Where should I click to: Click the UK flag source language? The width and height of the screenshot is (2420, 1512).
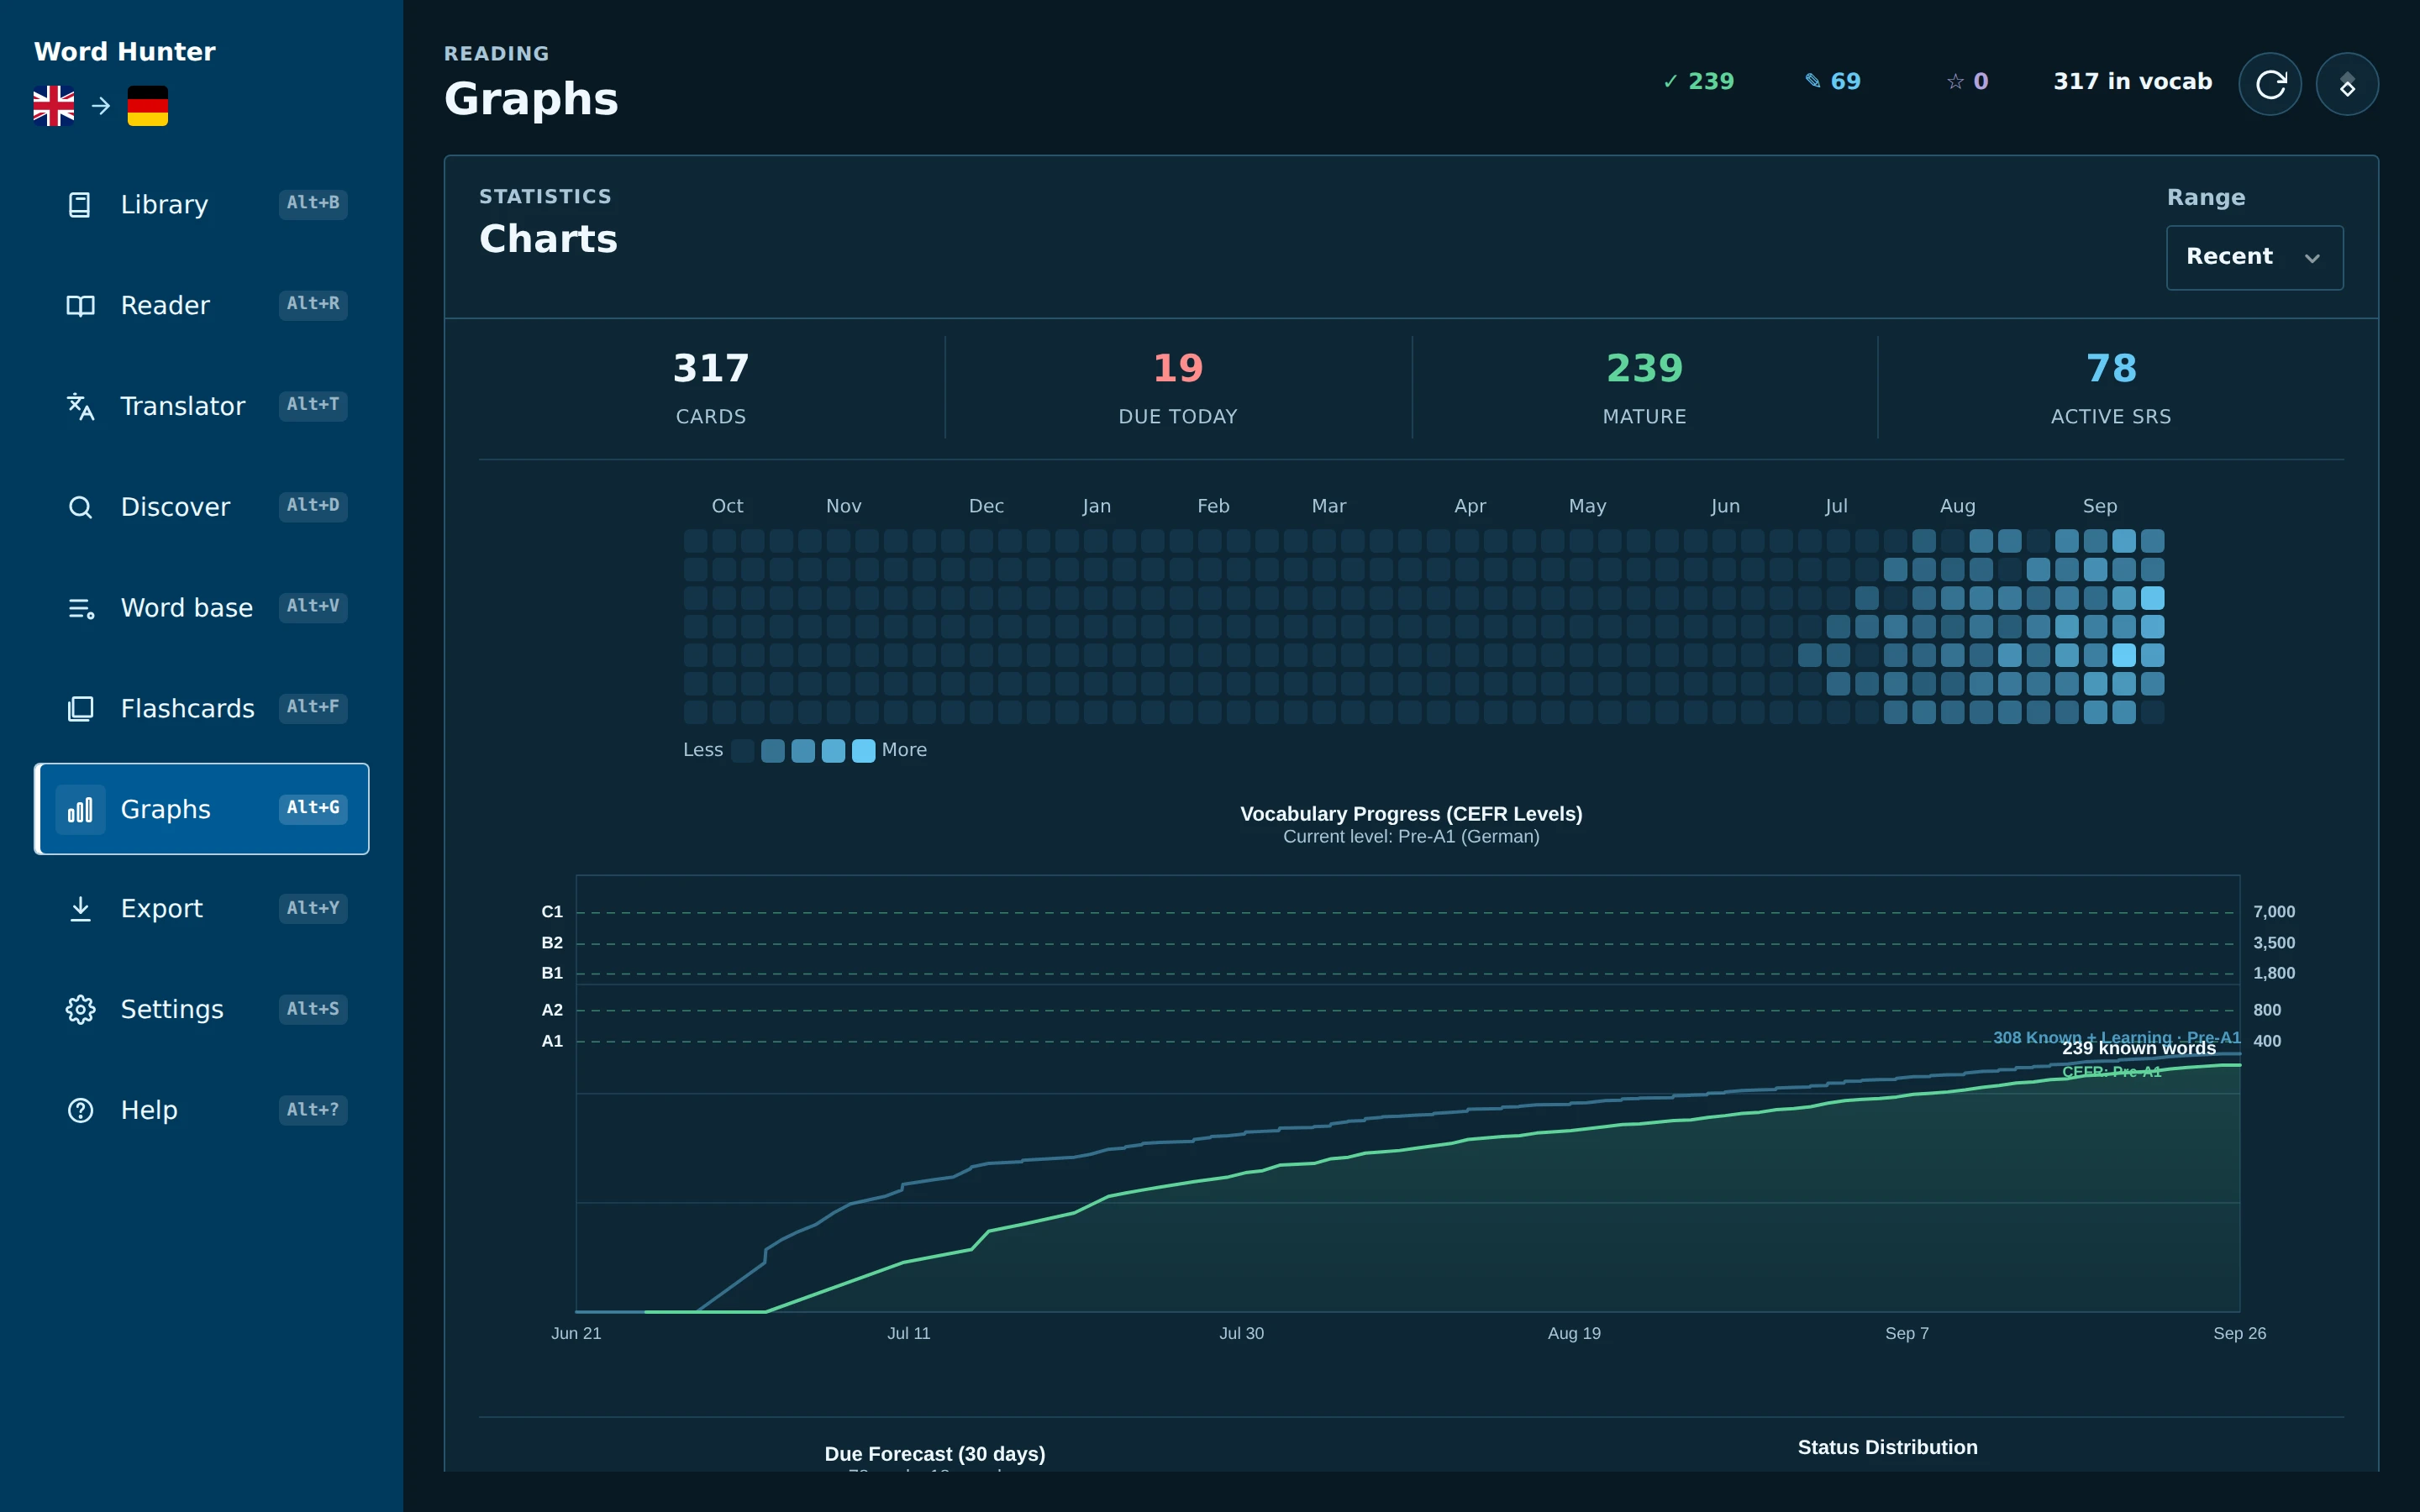point(54,106)
